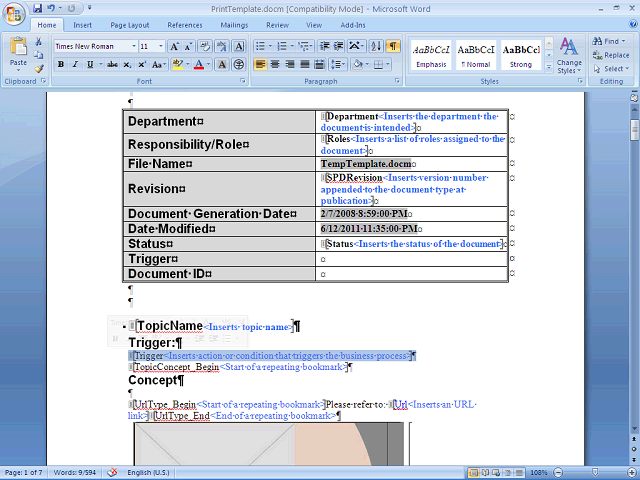640x480 pixels.
Task: Click the Office button logo
Action: pyautogui.click(x=14, y=13)
